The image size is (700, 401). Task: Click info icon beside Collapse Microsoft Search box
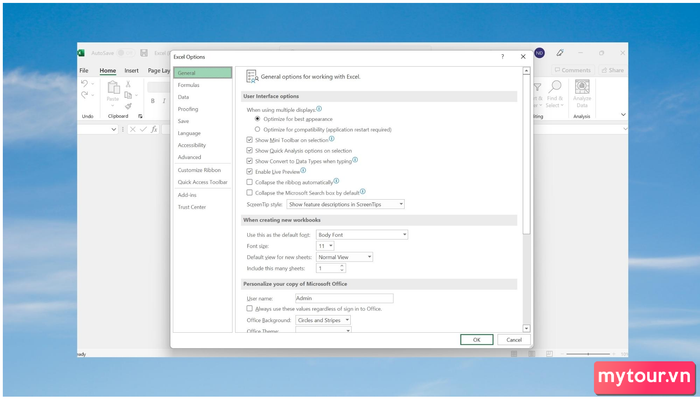tap(362, 192)
